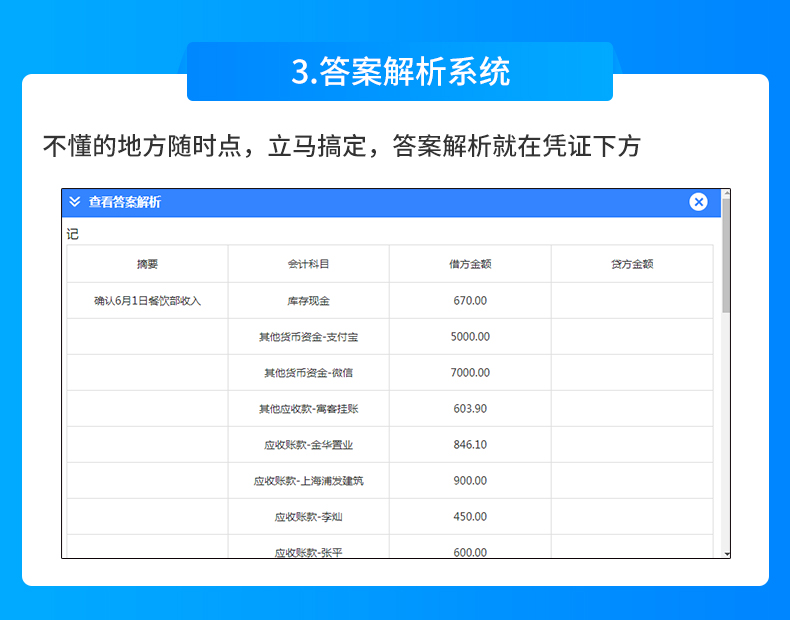Click the 其他应收款-宾客挂账 account cell

click(x=308, y=409)
